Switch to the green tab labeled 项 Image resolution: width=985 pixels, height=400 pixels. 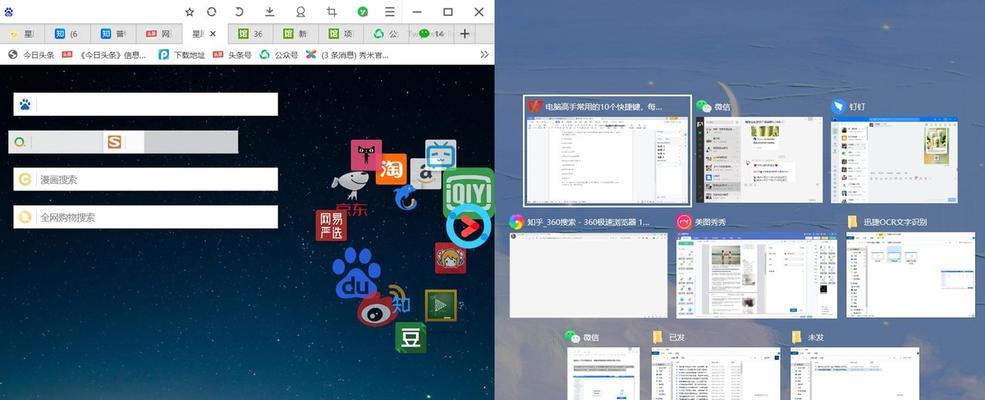click(341, 34)
